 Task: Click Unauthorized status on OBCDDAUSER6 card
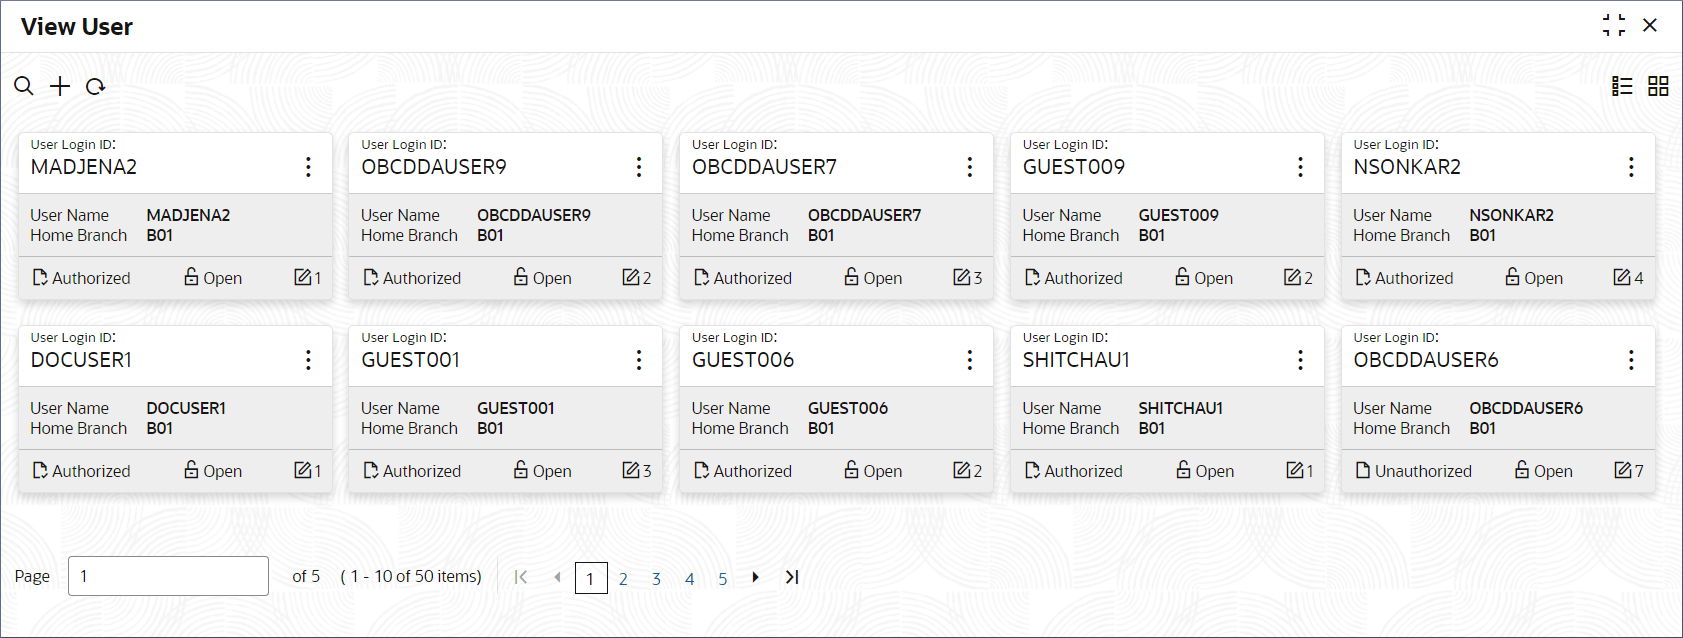tap(1423, 471)
